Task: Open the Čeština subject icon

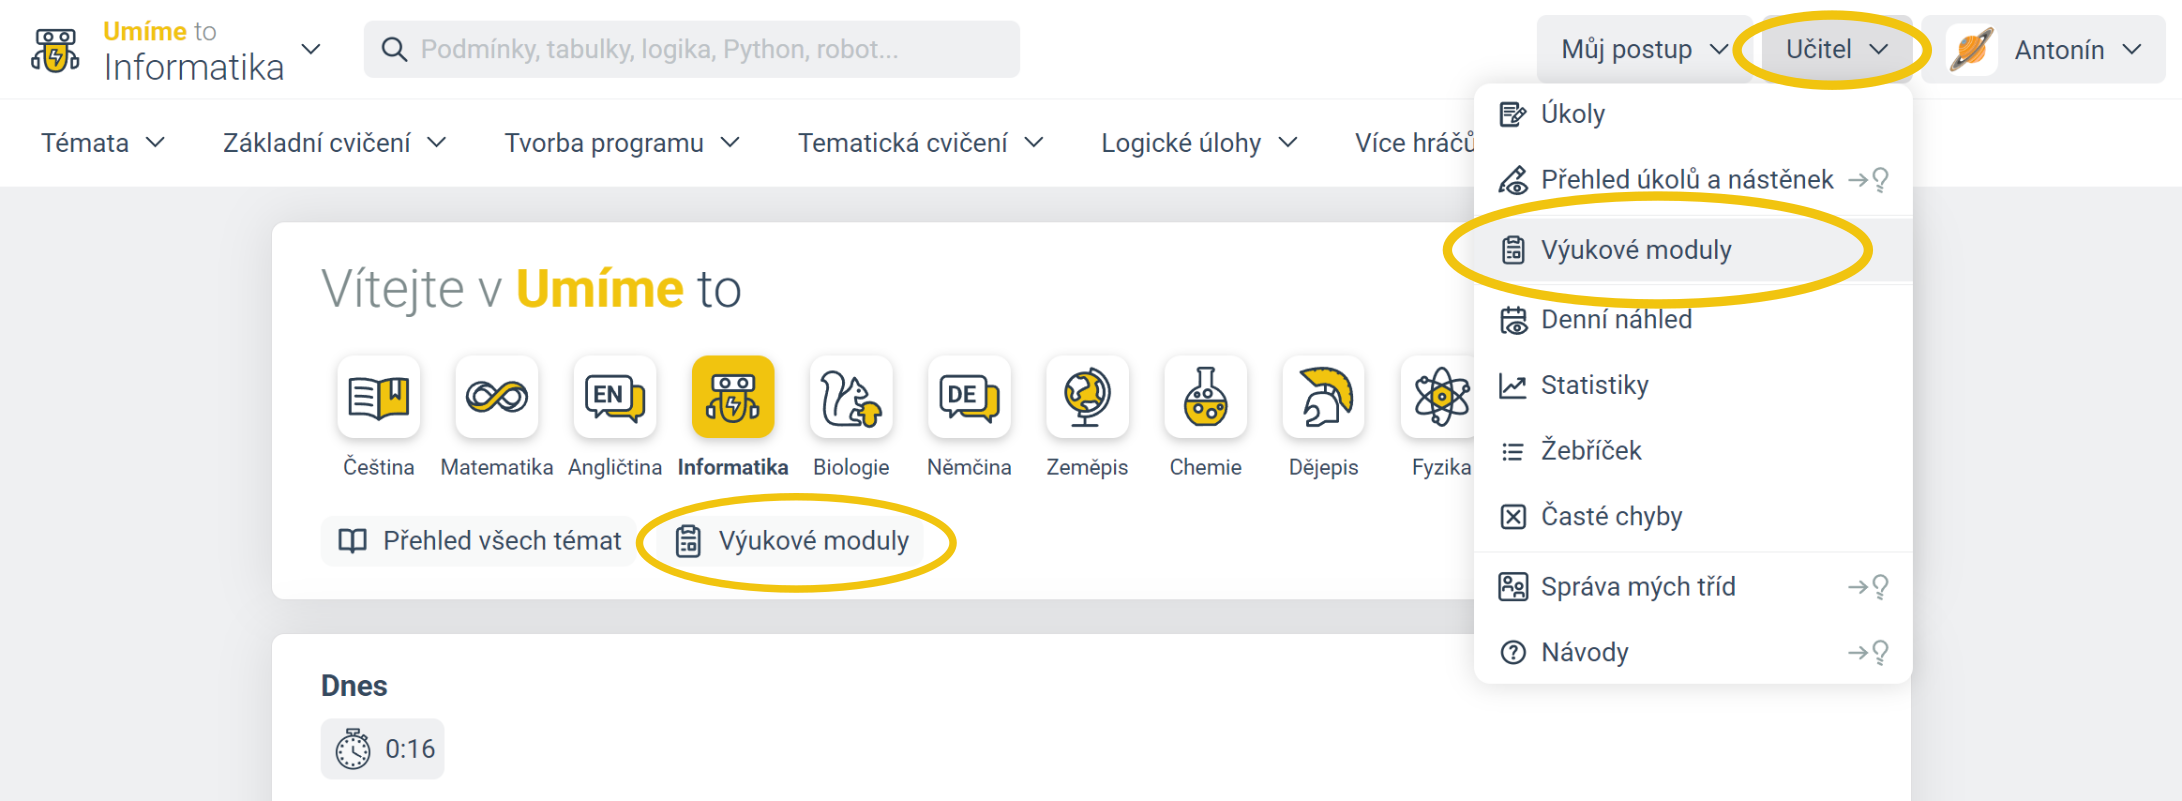Action: [x=378, y=398]
